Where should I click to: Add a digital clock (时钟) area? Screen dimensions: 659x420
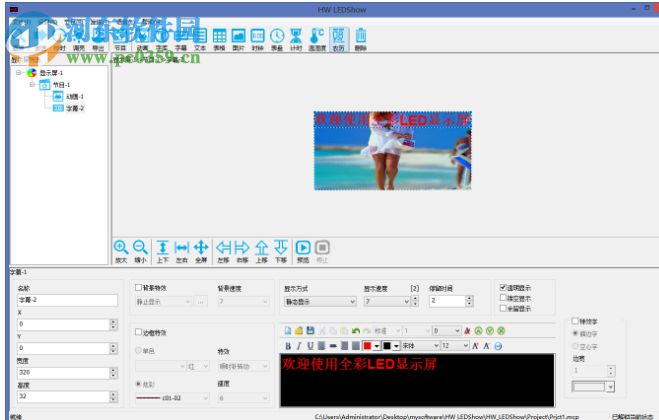(257, 40)
